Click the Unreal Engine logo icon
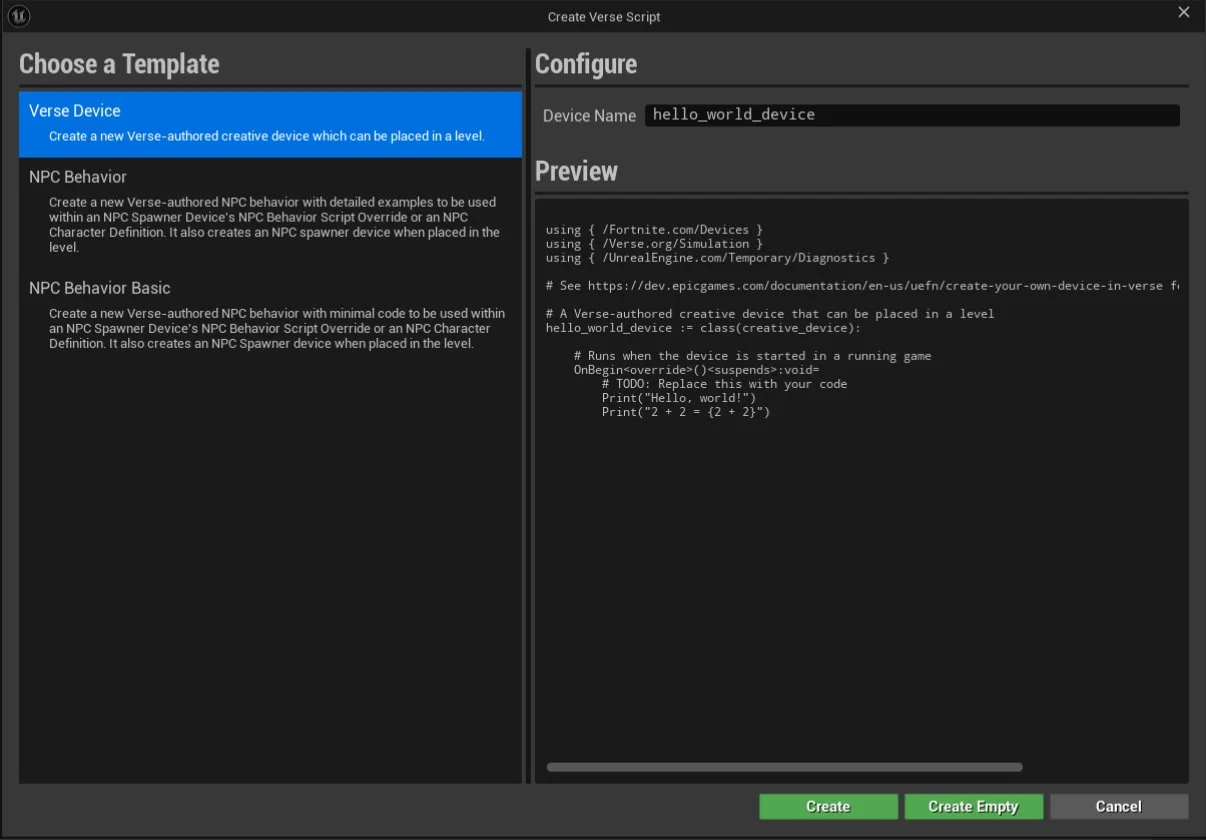This screenshot has height=840, width=1206. tap(18, 16)
